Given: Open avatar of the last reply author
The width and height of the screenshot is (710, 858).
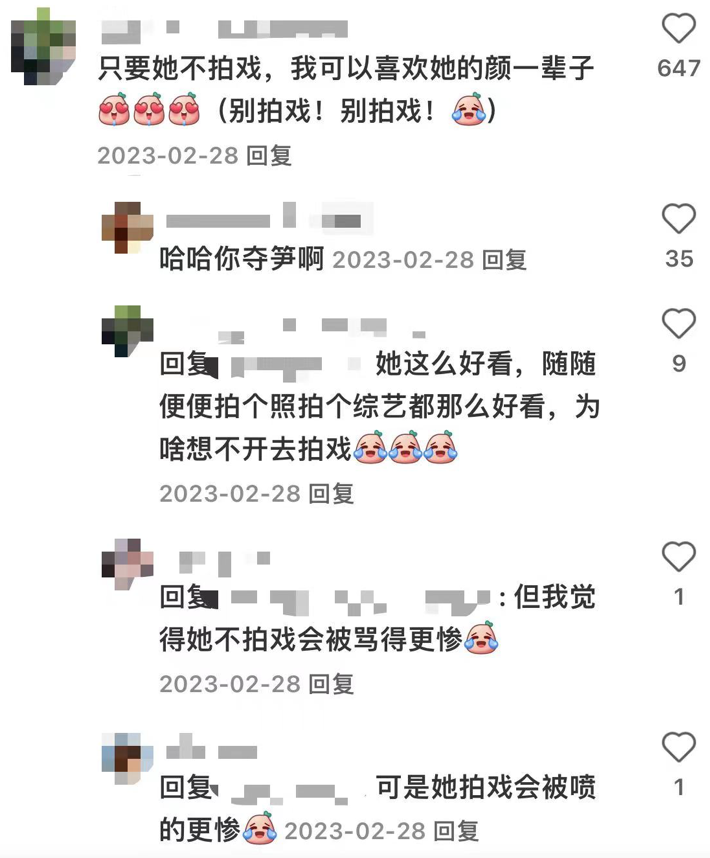Looking at the screenshot, I should (127, 759).
